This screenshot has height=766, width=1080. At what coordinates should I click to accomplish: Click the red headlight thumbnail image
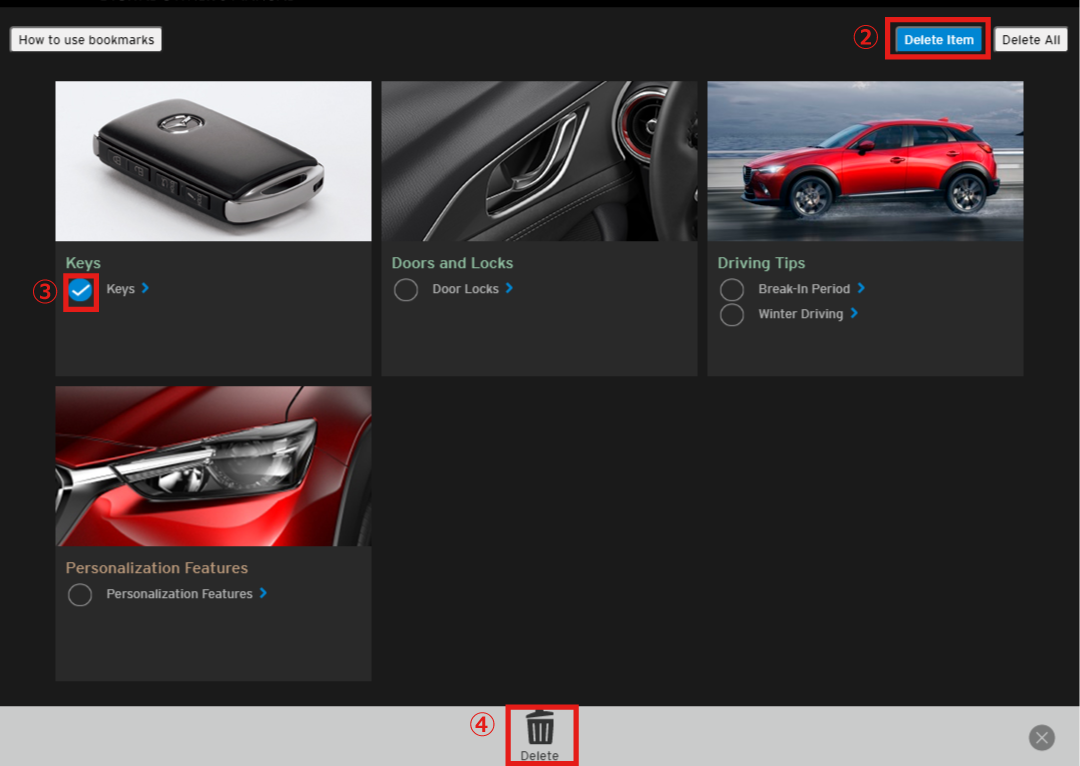coord(214,466)
